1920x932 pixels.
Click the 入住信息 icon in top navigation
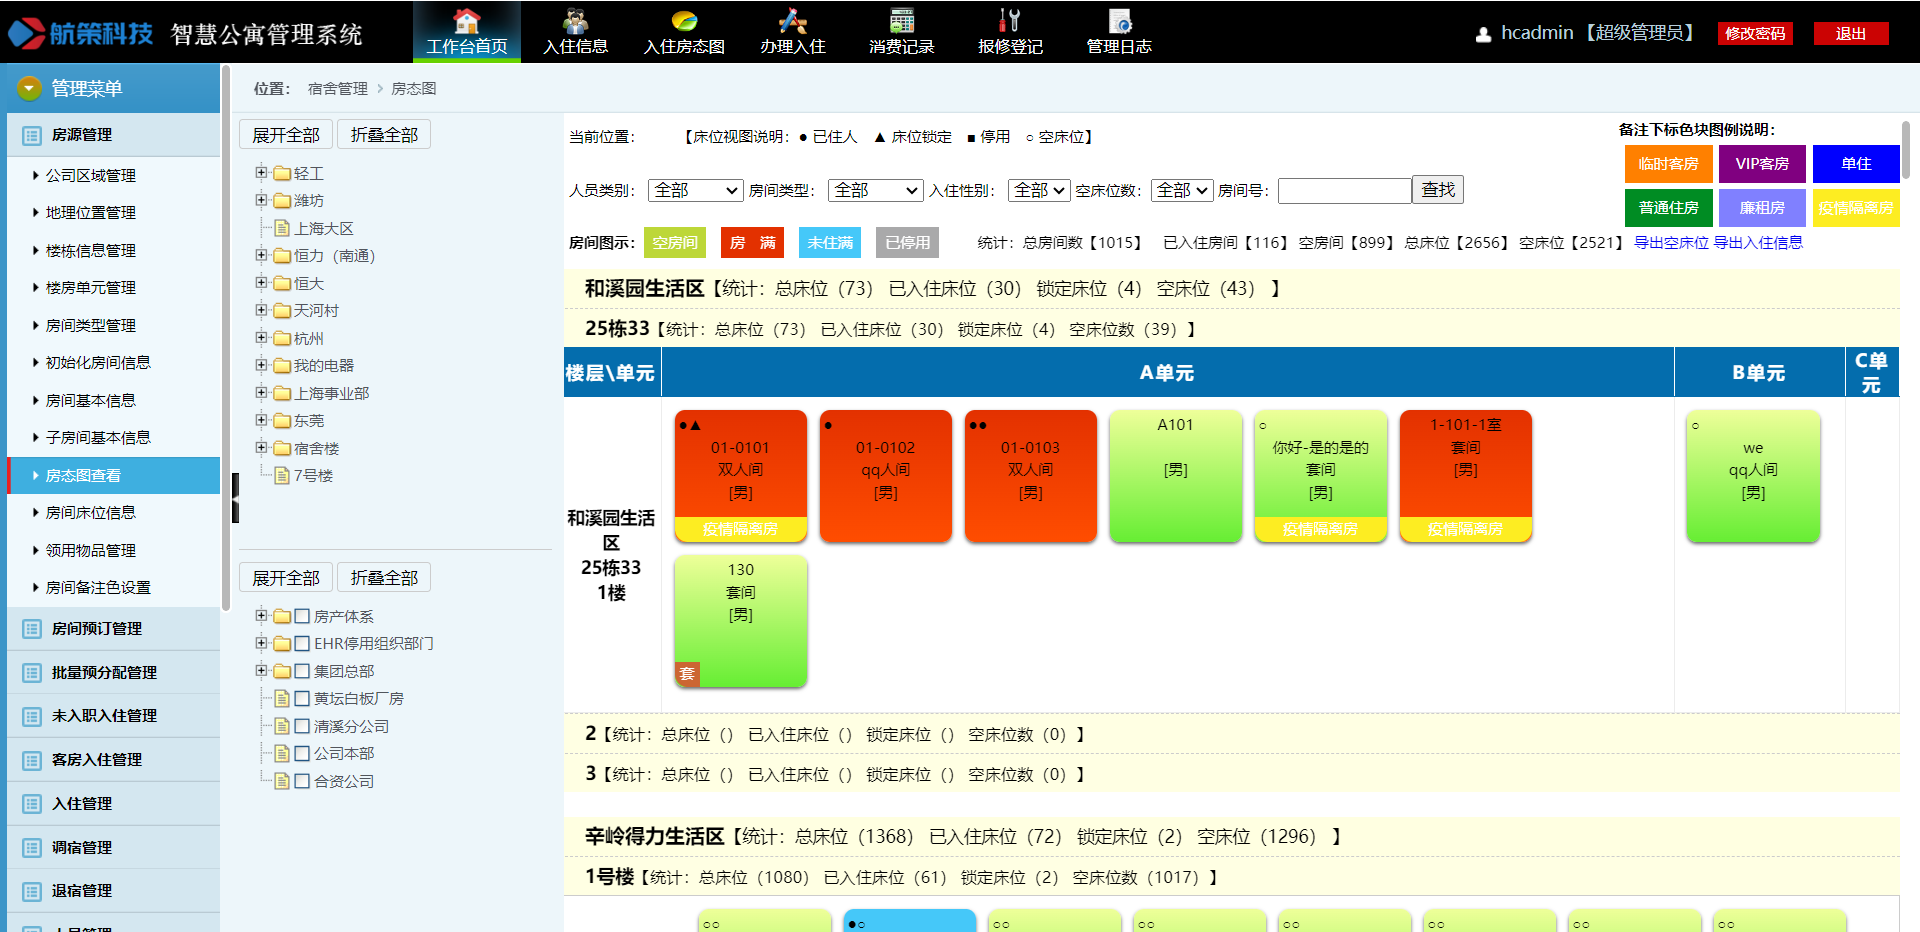(575, 21)
